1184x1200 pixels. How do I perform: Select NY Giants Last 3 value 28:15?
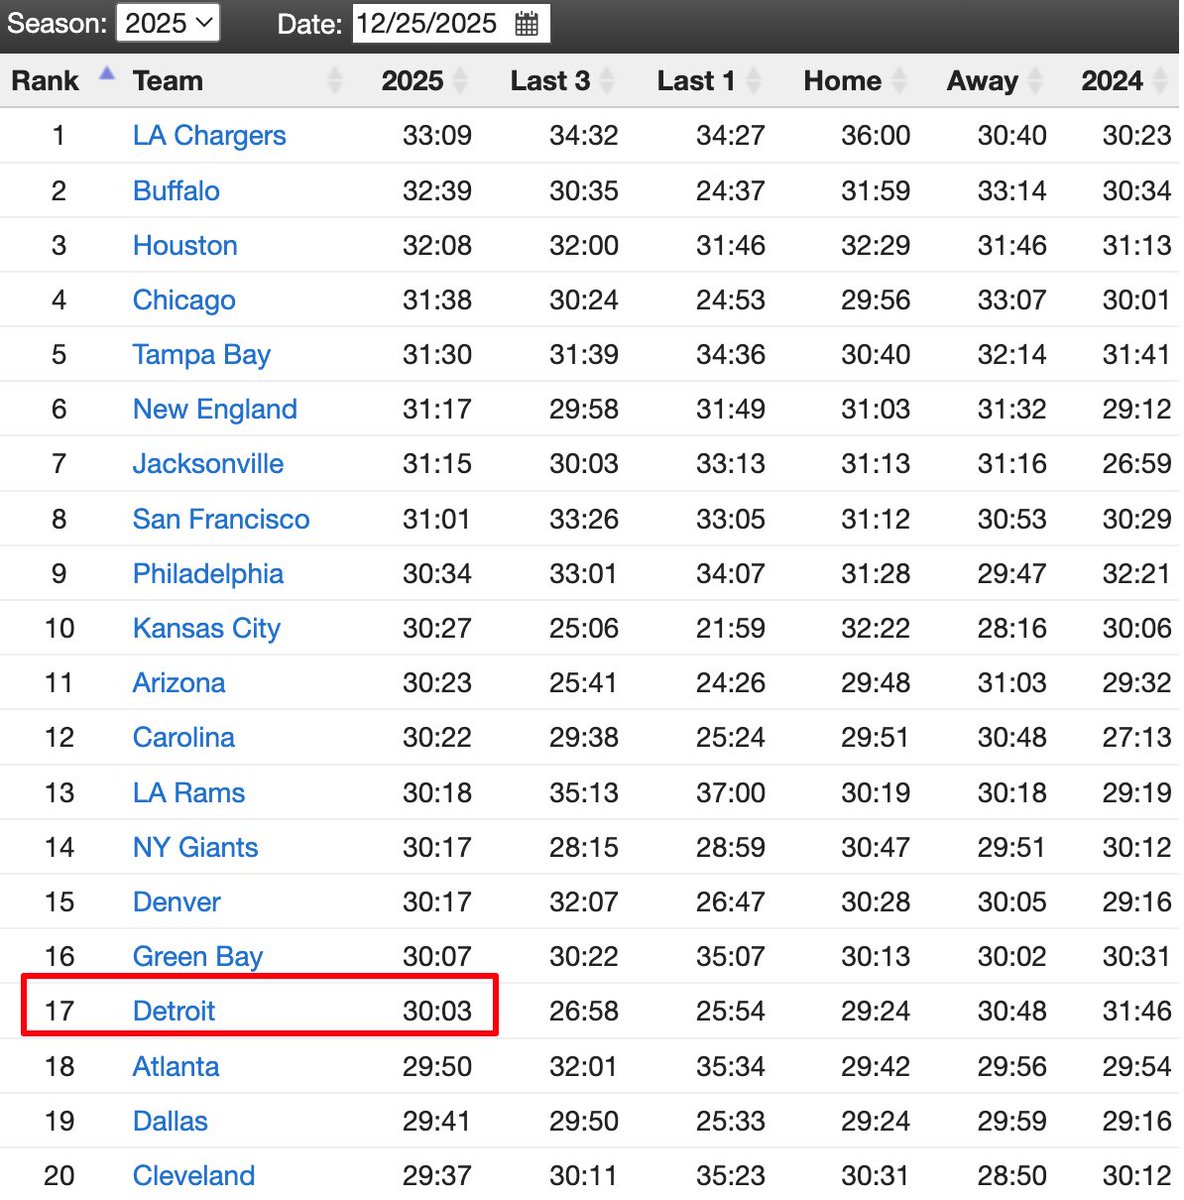[584, 848]
